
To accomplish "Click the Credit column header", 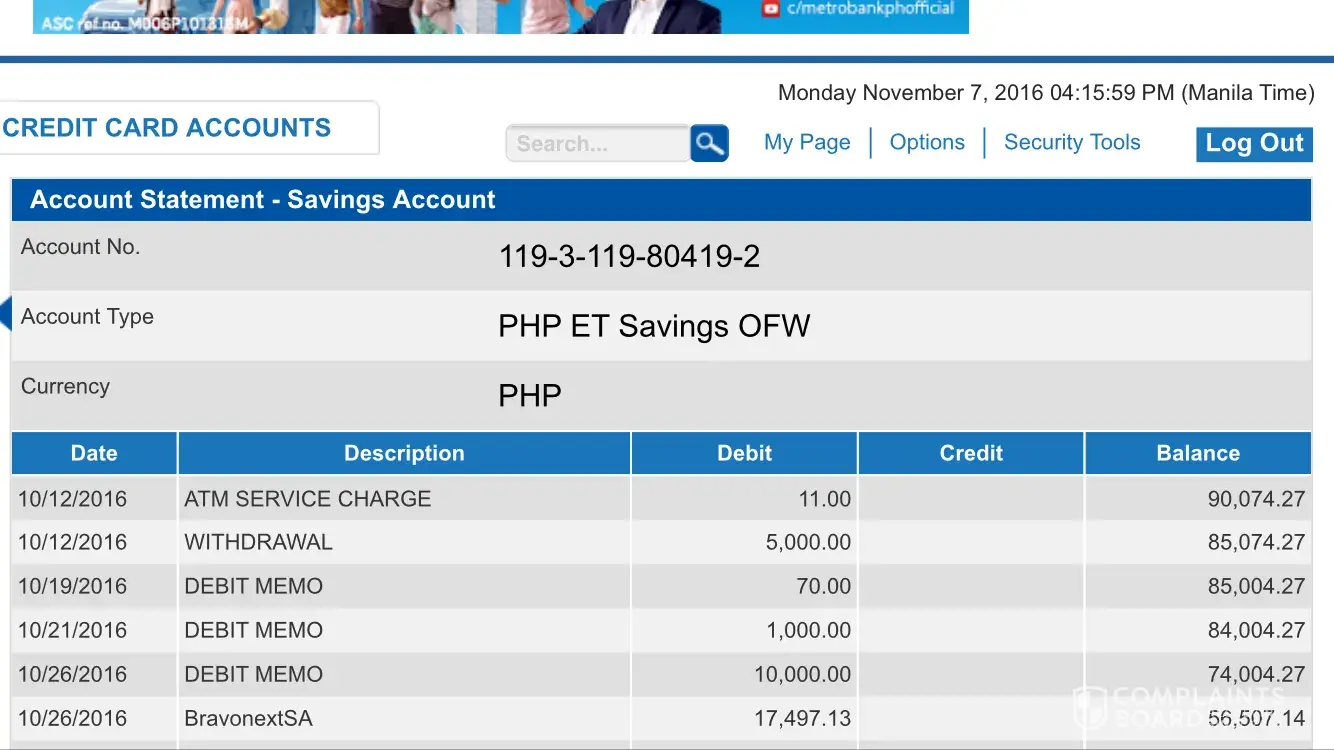I will [971, 453].
